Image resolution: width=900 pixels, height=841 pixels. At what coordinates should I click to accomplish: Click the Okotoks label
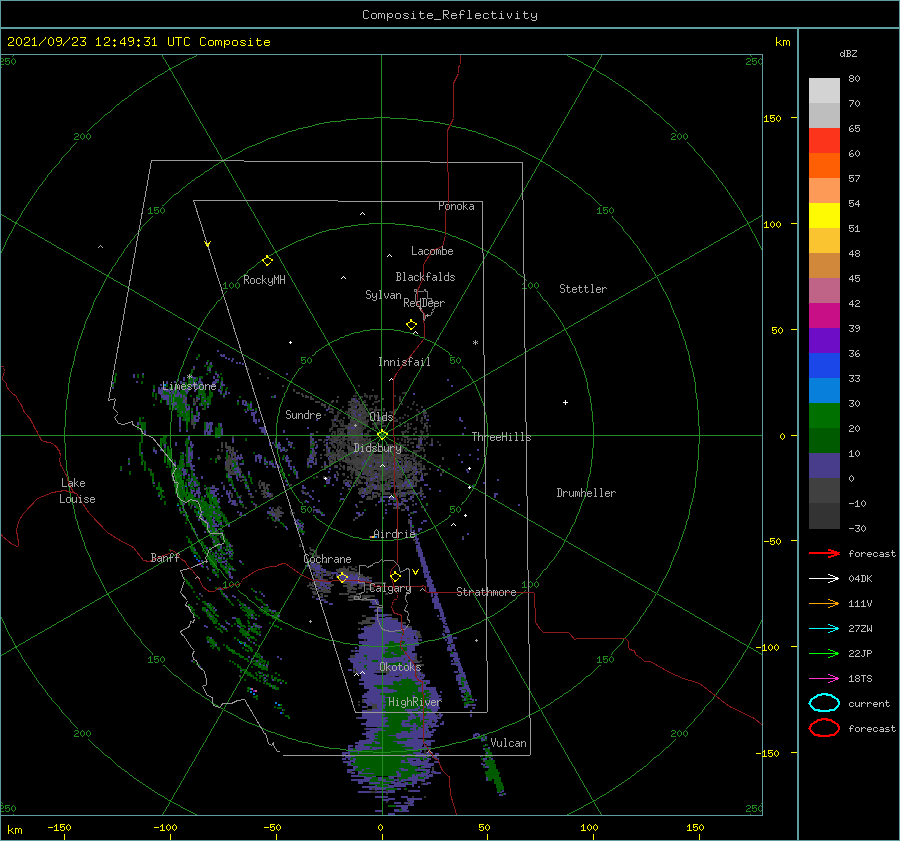(x=400, y=667)
